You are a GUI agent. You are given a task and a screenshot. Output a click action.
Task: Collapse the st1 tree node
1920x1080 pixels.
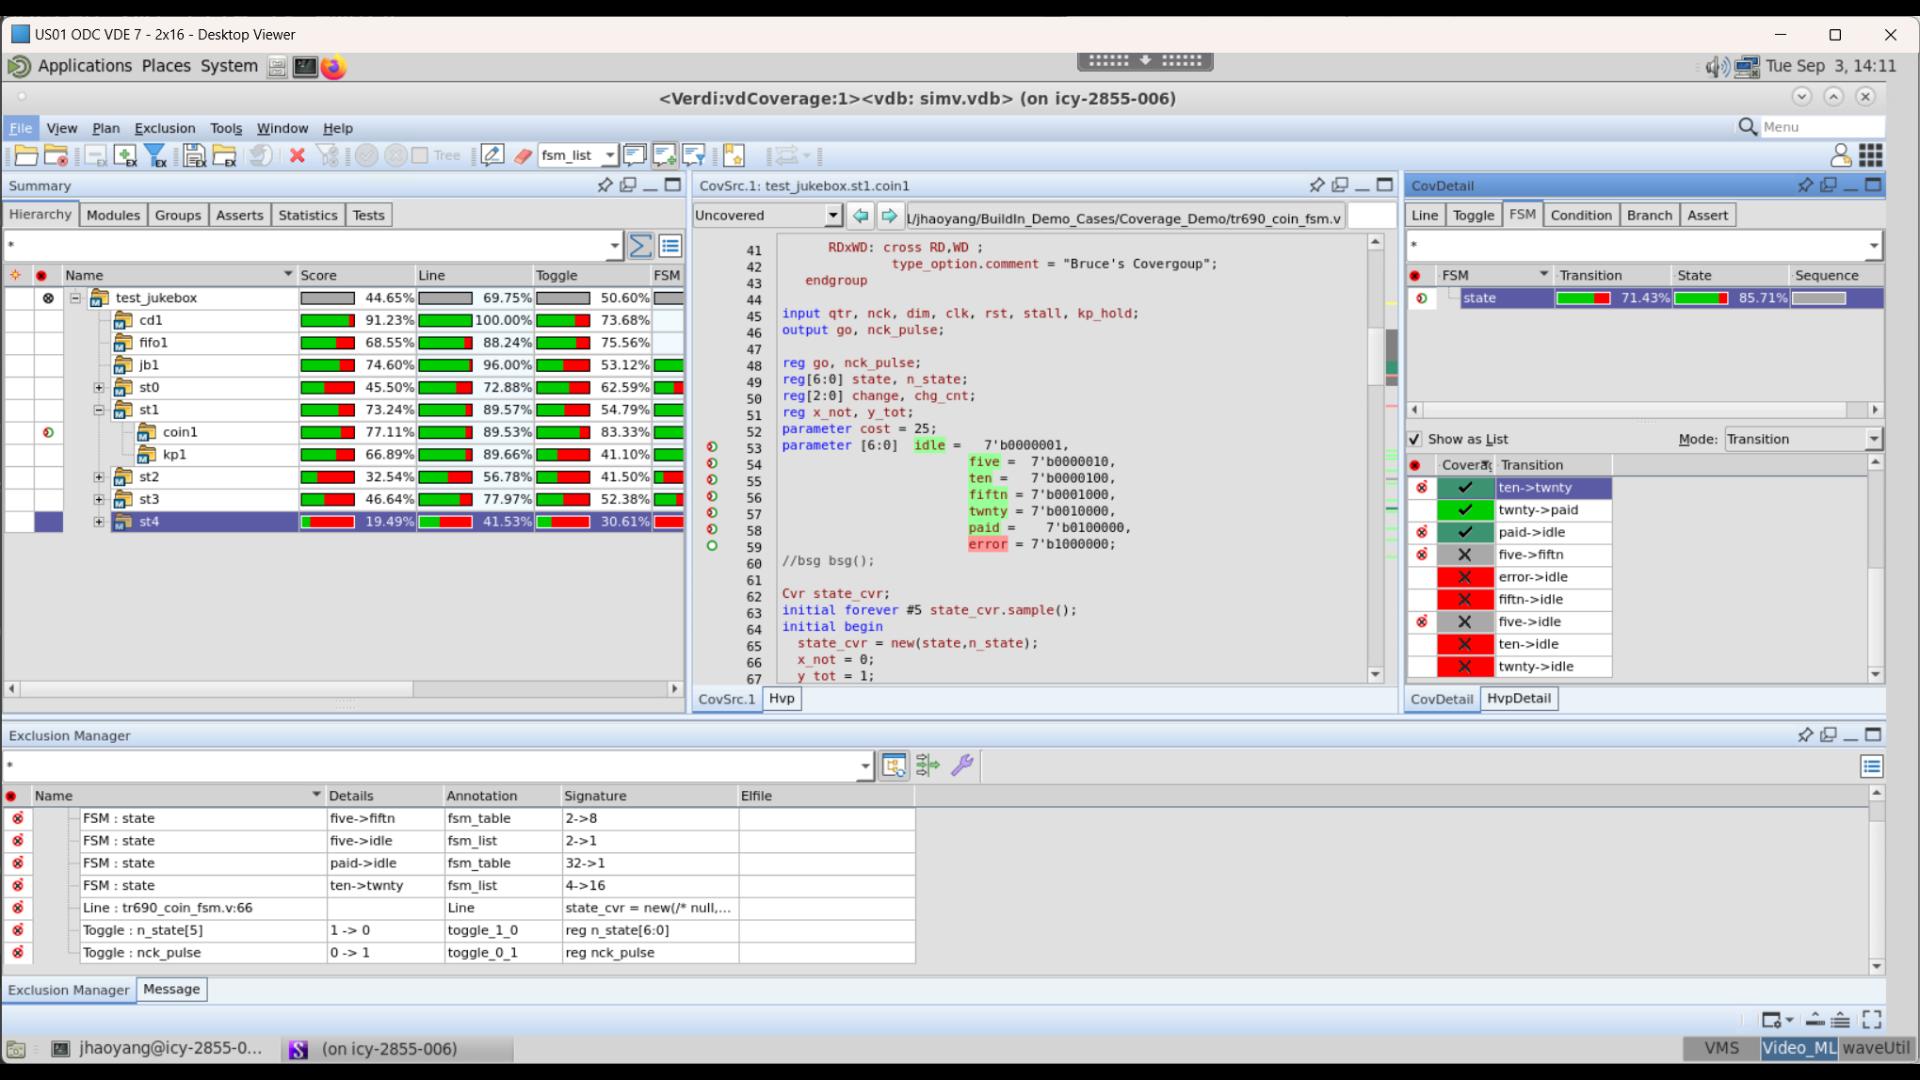(99, 410)
